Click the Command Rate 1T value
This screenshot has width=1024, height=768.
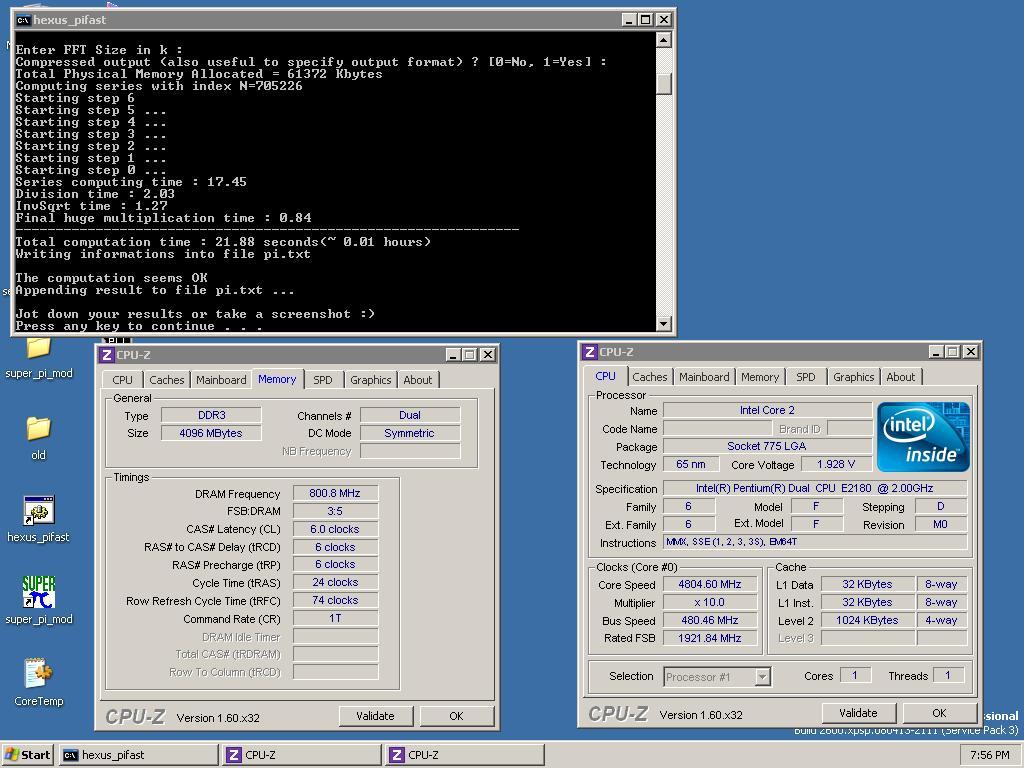click(x=335, y=618)
